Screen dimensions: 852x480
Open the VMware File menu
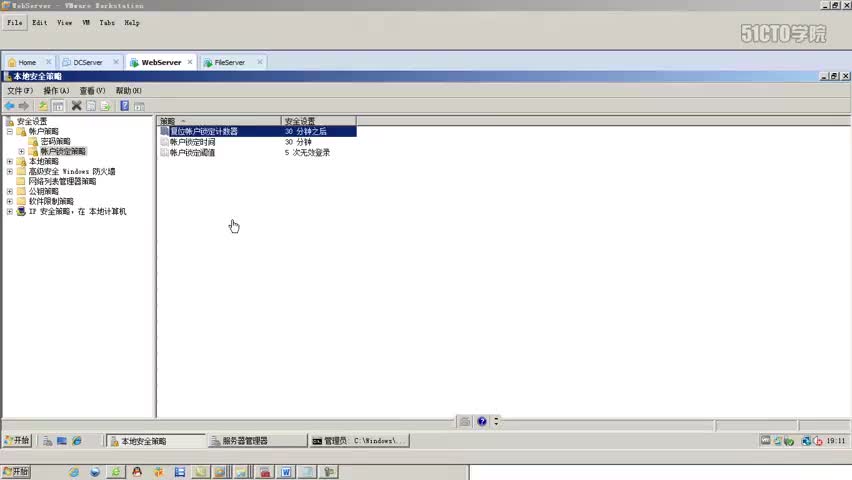pyautogui.click(x=15, y=23)
